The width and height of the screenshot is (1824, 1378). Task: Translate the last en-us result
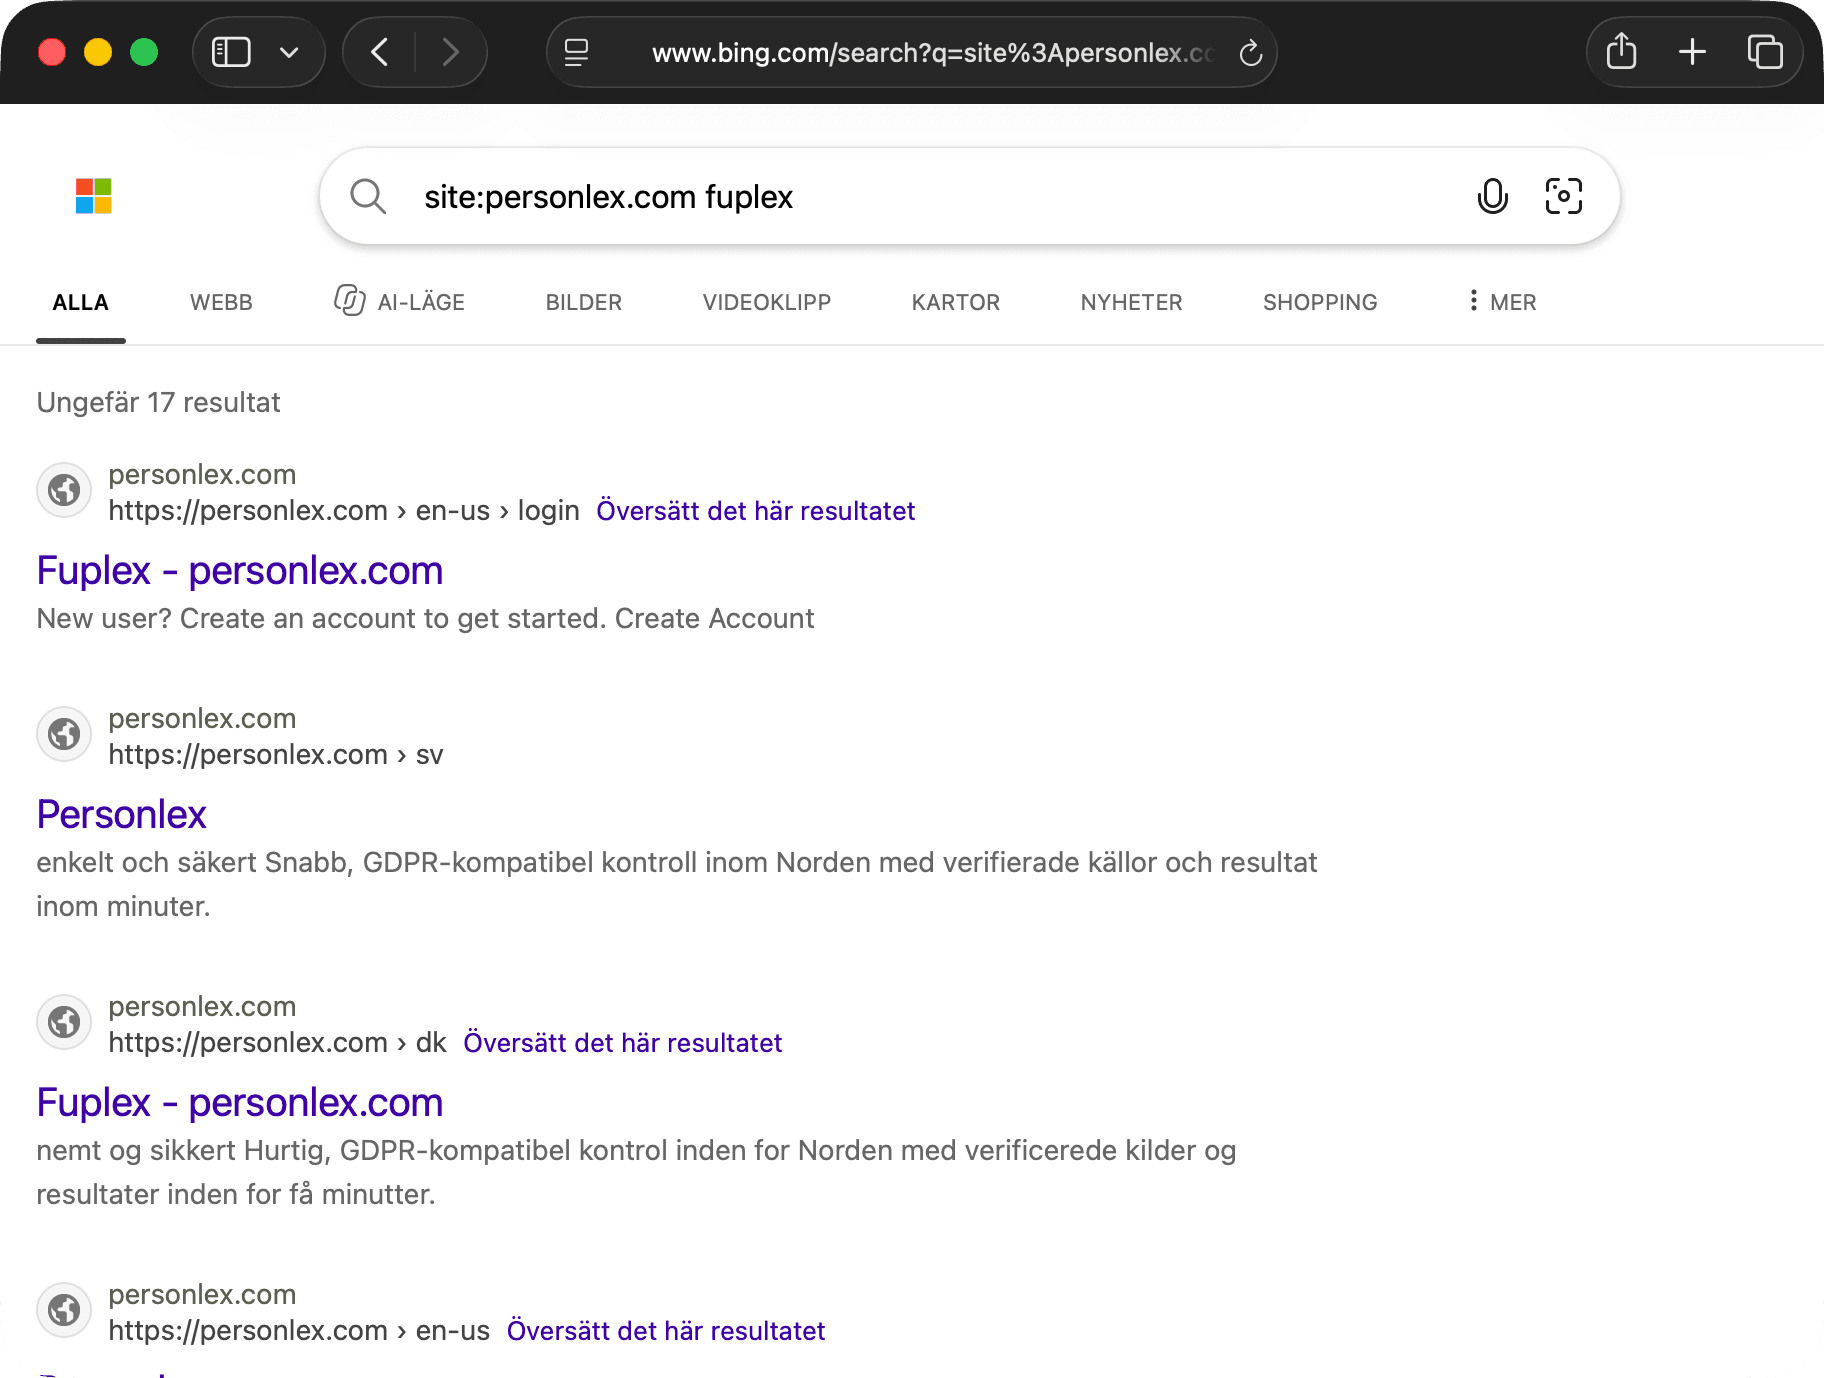pos(666,1331)
